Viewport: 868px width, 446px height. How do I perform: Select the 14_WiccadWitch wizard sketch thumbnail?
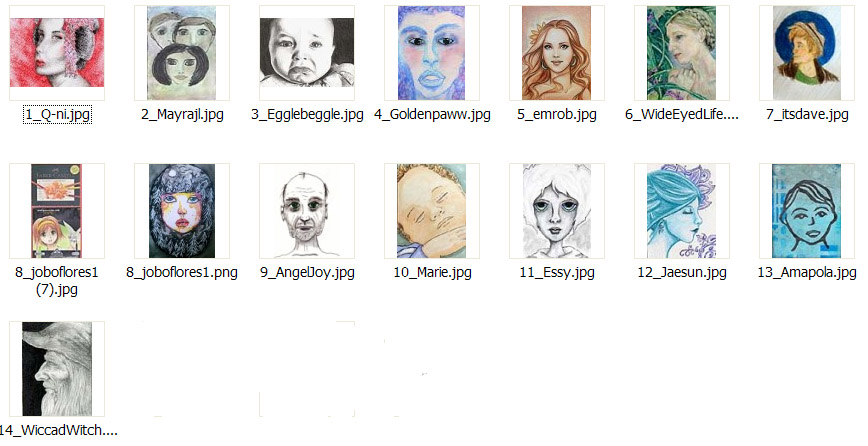click(56, 369)
